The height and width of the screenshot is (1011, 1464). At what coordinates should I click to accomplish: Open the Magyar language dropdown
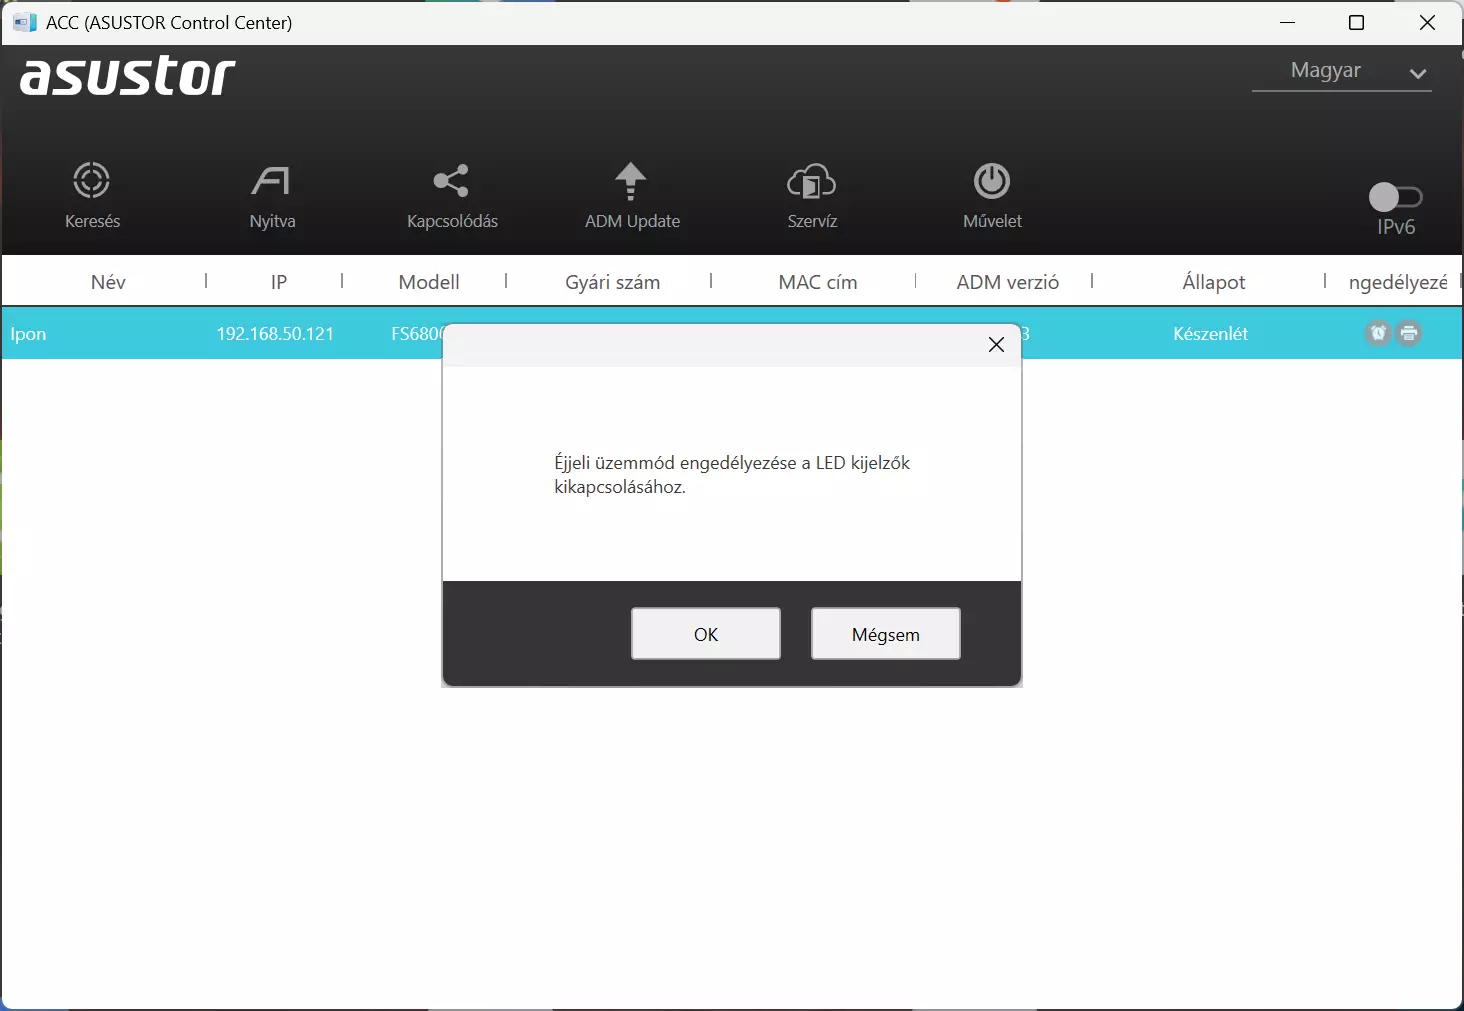point(1341,71)
